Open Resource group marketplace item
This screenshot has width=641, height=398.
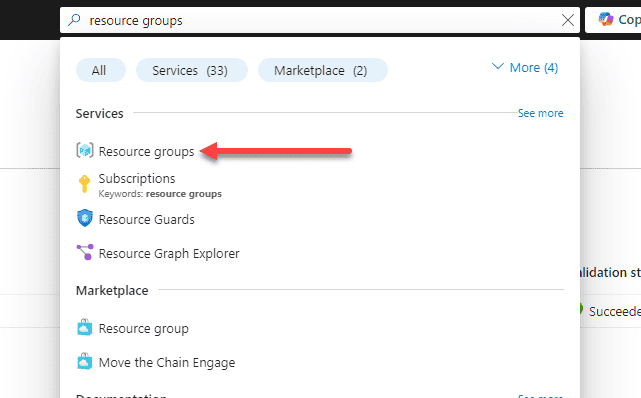click(143, 329)
